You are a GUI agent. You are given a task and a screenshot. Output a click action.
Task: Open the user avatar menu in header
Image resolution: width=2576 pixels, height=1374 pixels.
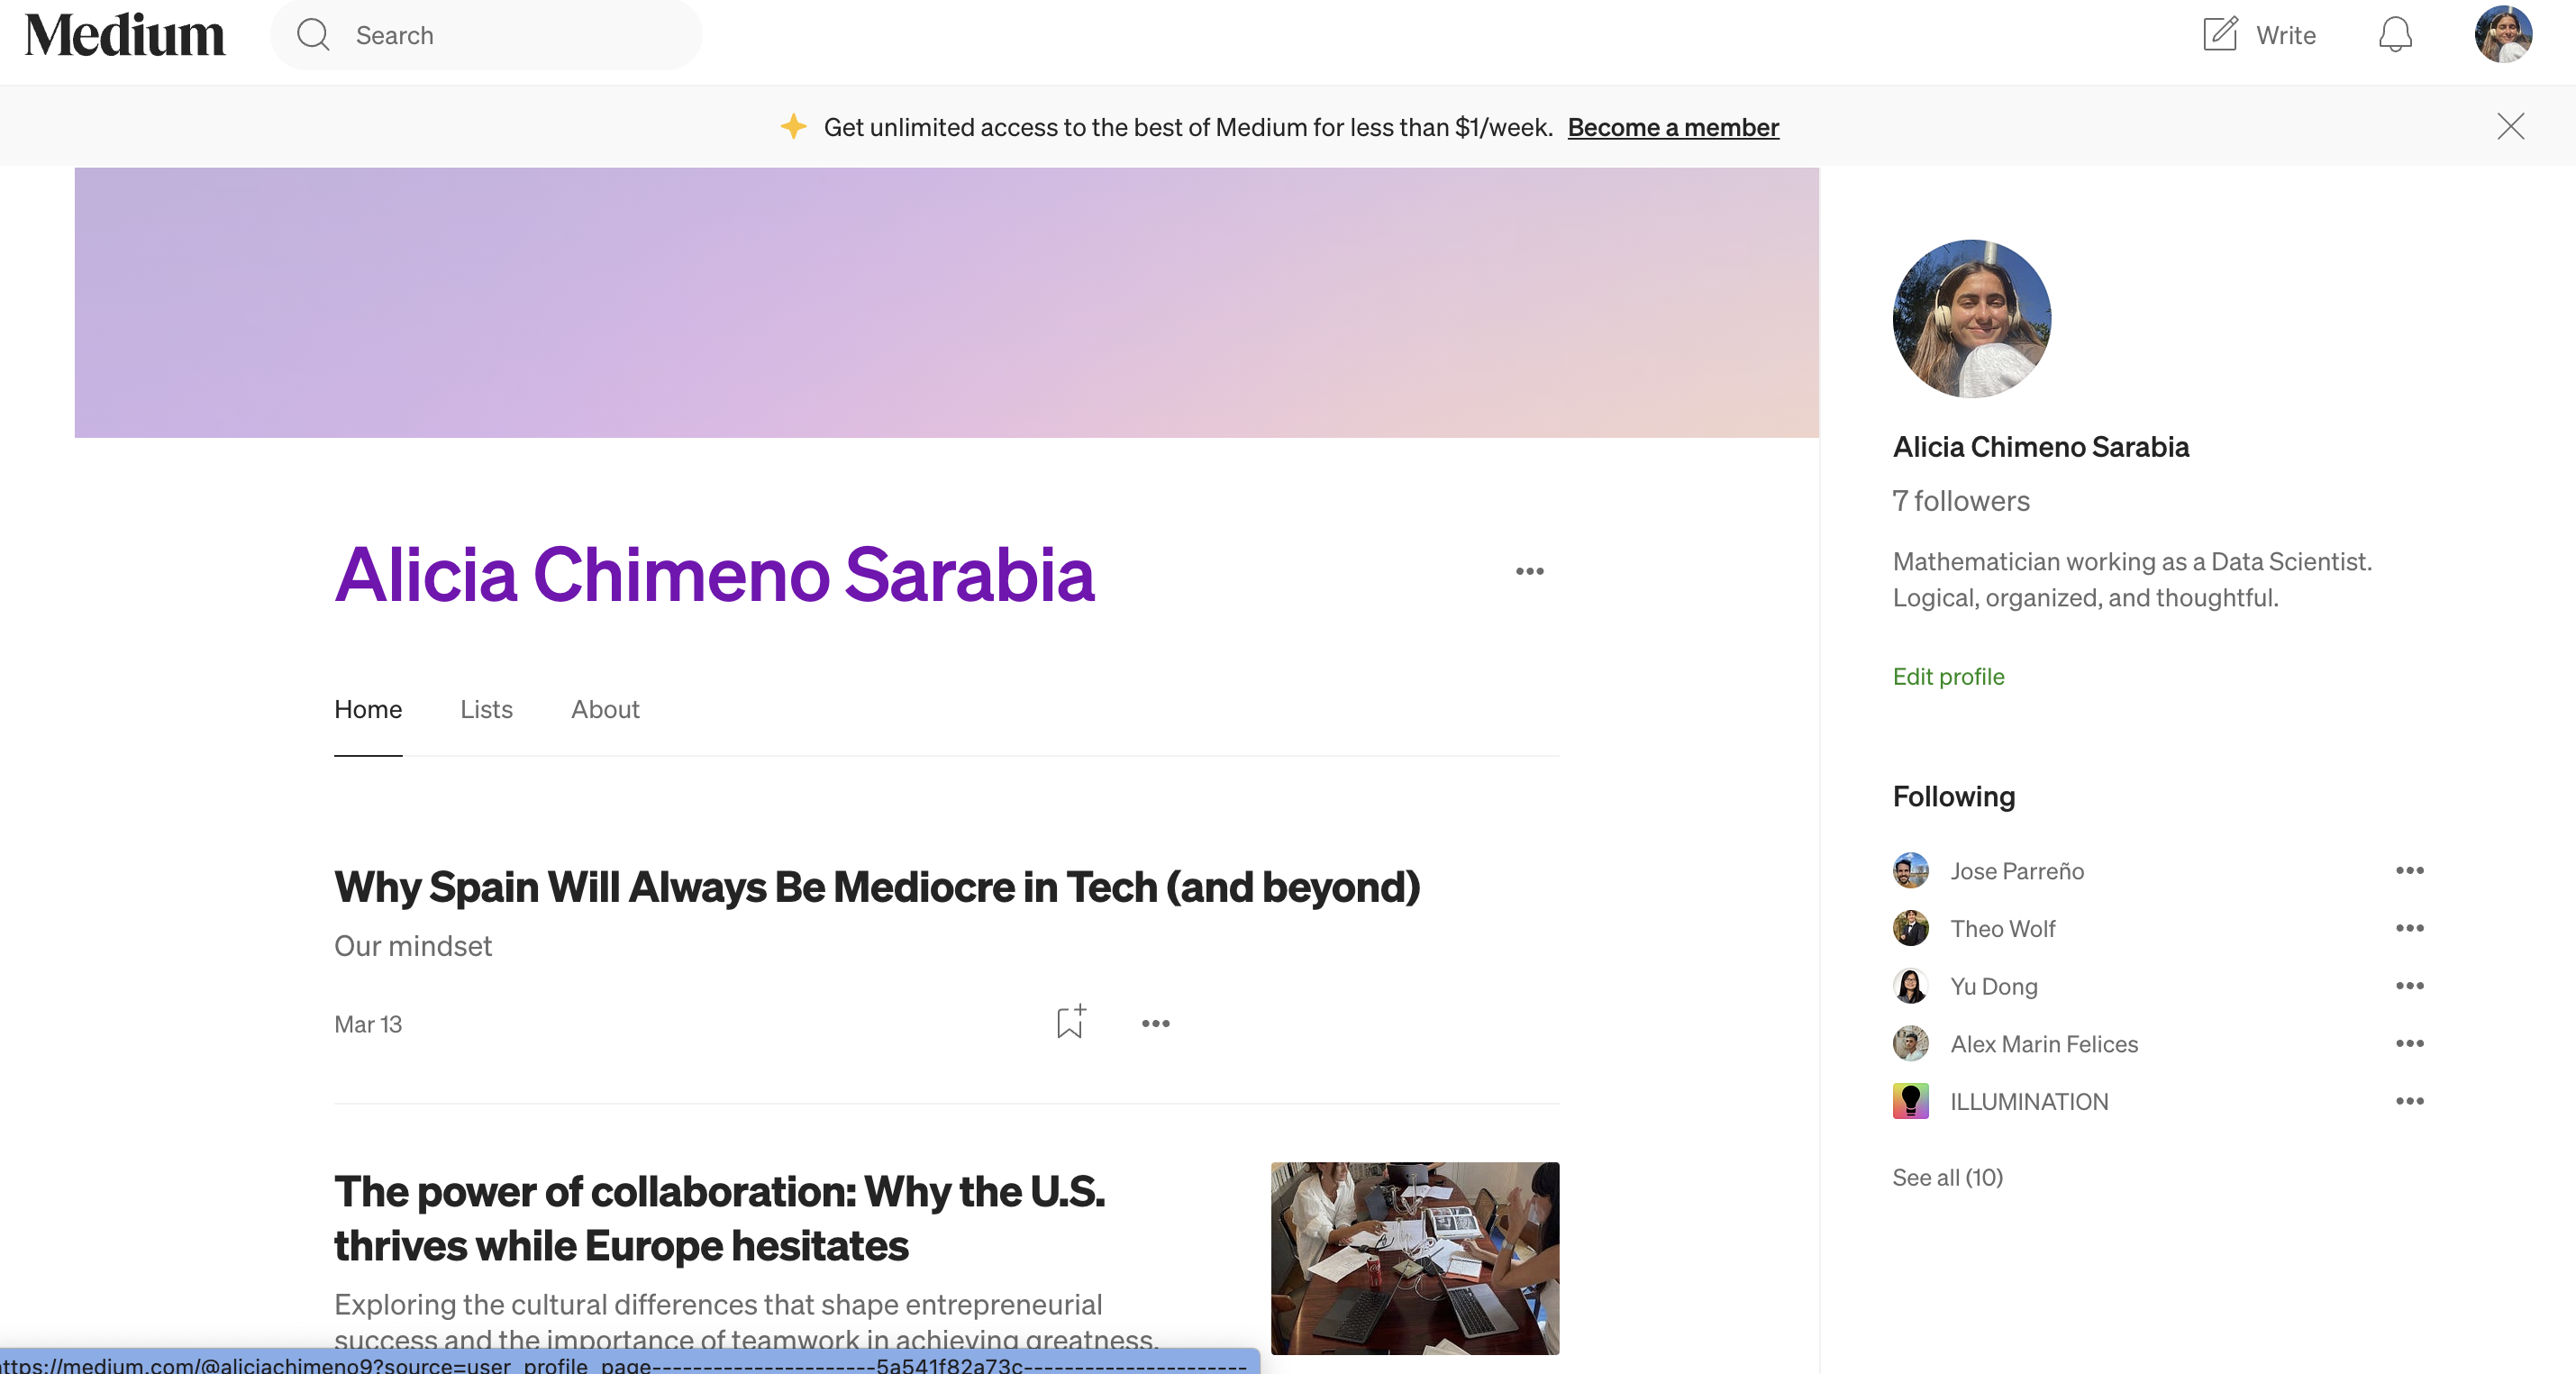point(2503,34)
